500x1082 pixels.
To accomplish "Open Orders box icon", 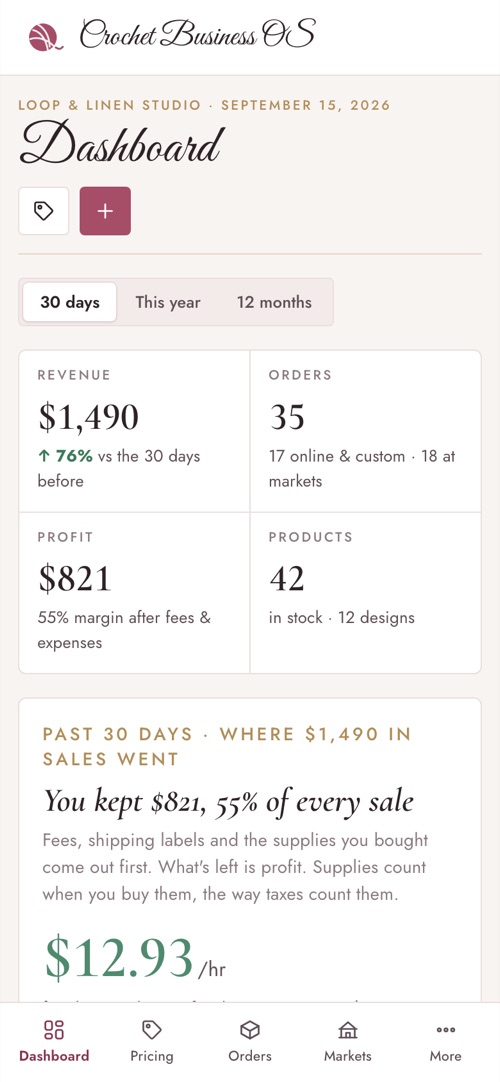I will [250, 1030].
